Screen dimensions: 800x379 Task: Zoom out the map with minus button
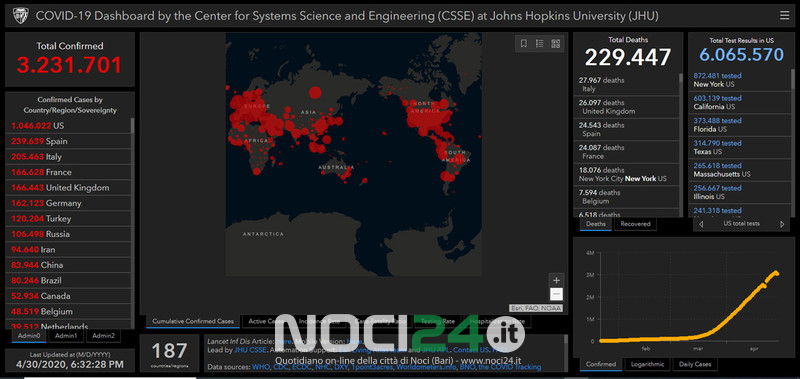click(556, 294)
